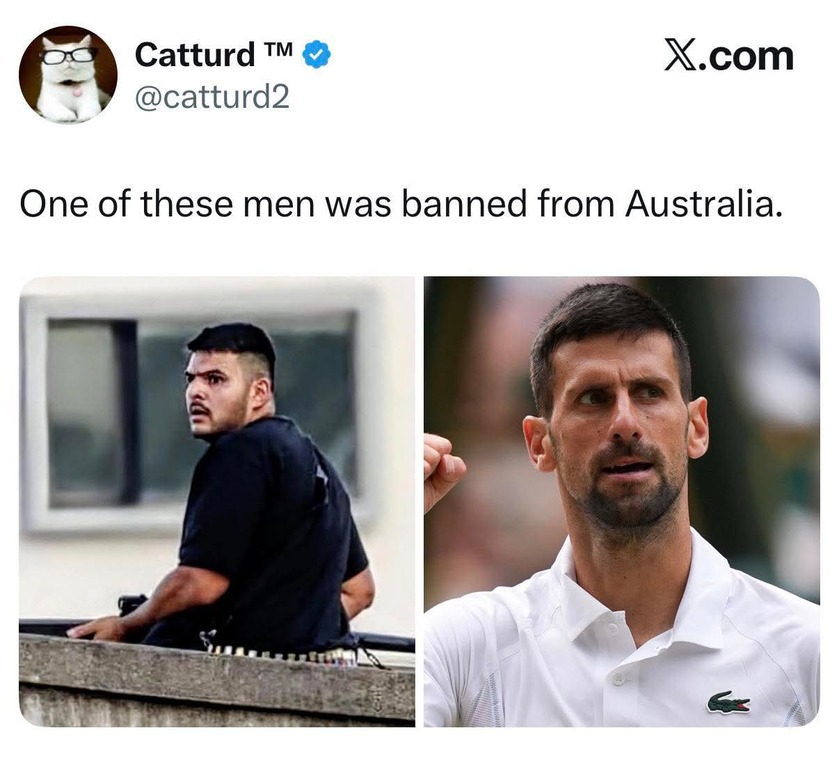Open the right photo of man in white polo
The image size is (839, 783).
click(622, 501)
